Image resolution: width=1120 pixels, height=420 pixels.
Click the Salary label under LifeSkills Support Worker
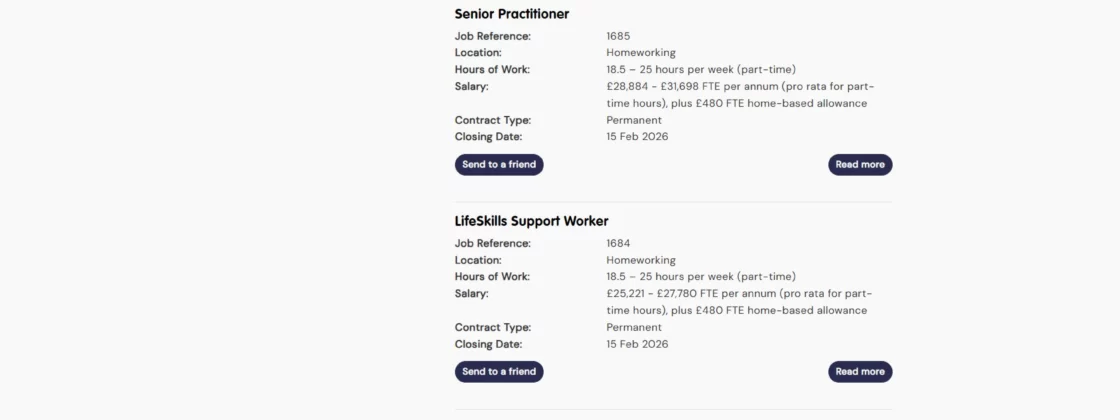tap(471, 294)
